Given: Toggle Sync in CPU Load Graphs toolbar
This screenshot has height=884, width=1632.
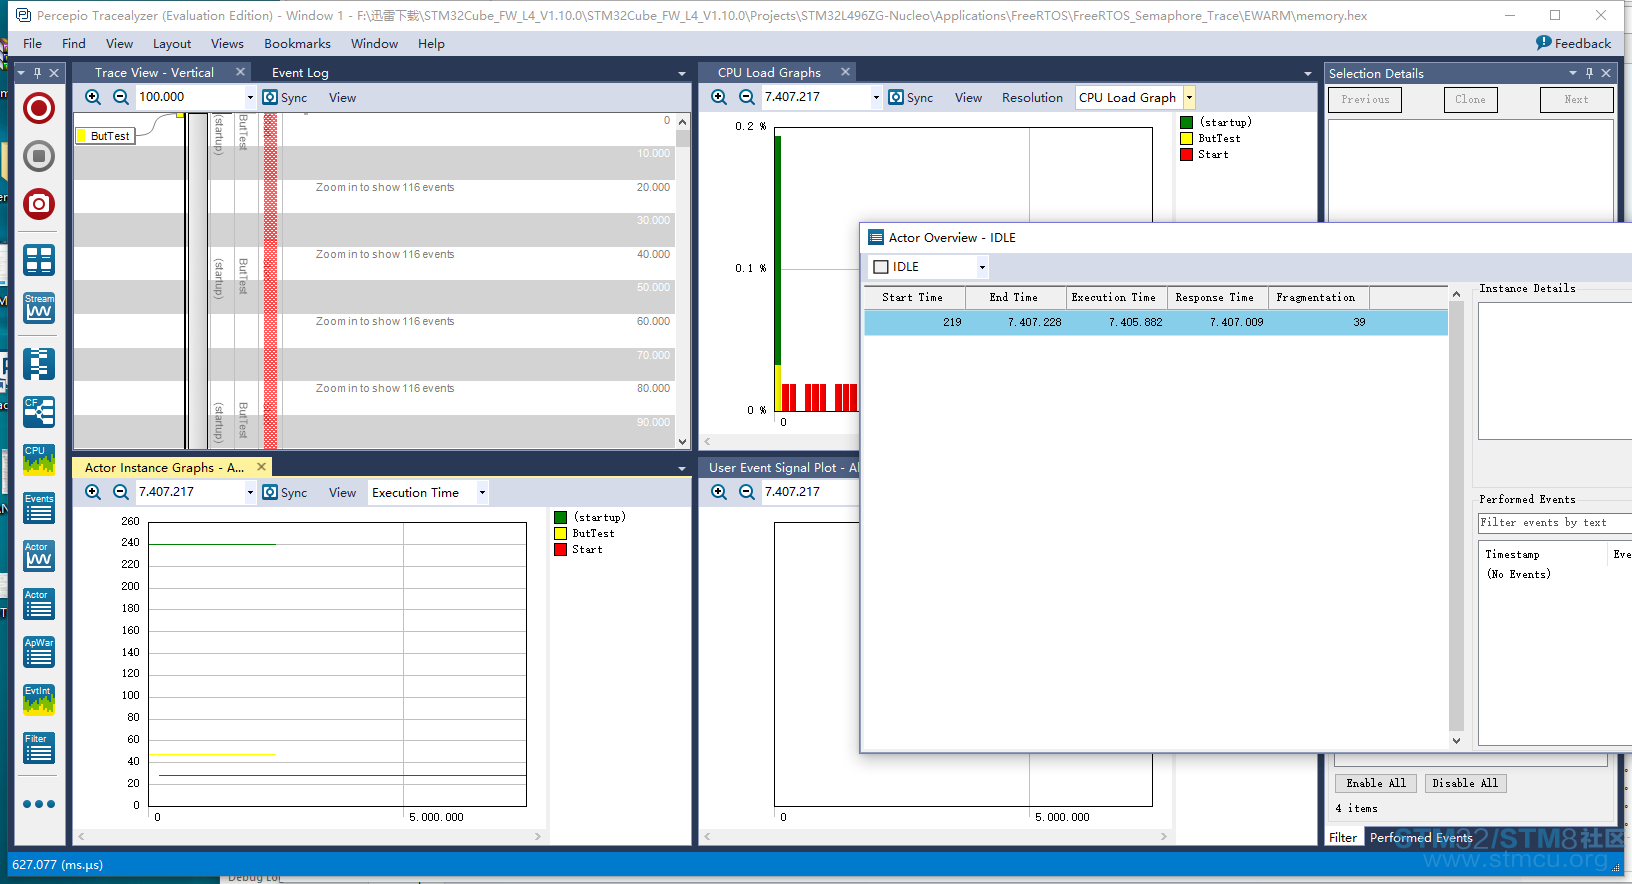Looking at the screenshot, I should coord(911,97).
